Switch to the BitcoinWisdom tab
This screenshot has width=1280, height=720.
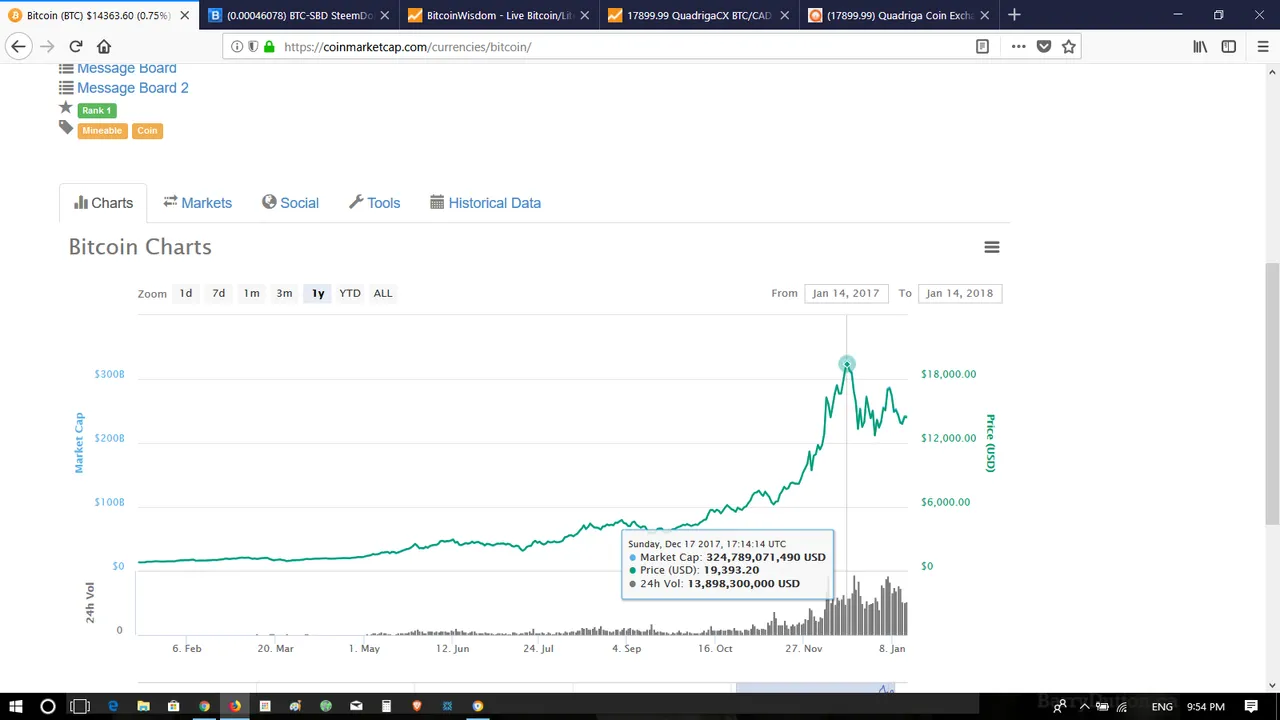click(499, 15)
